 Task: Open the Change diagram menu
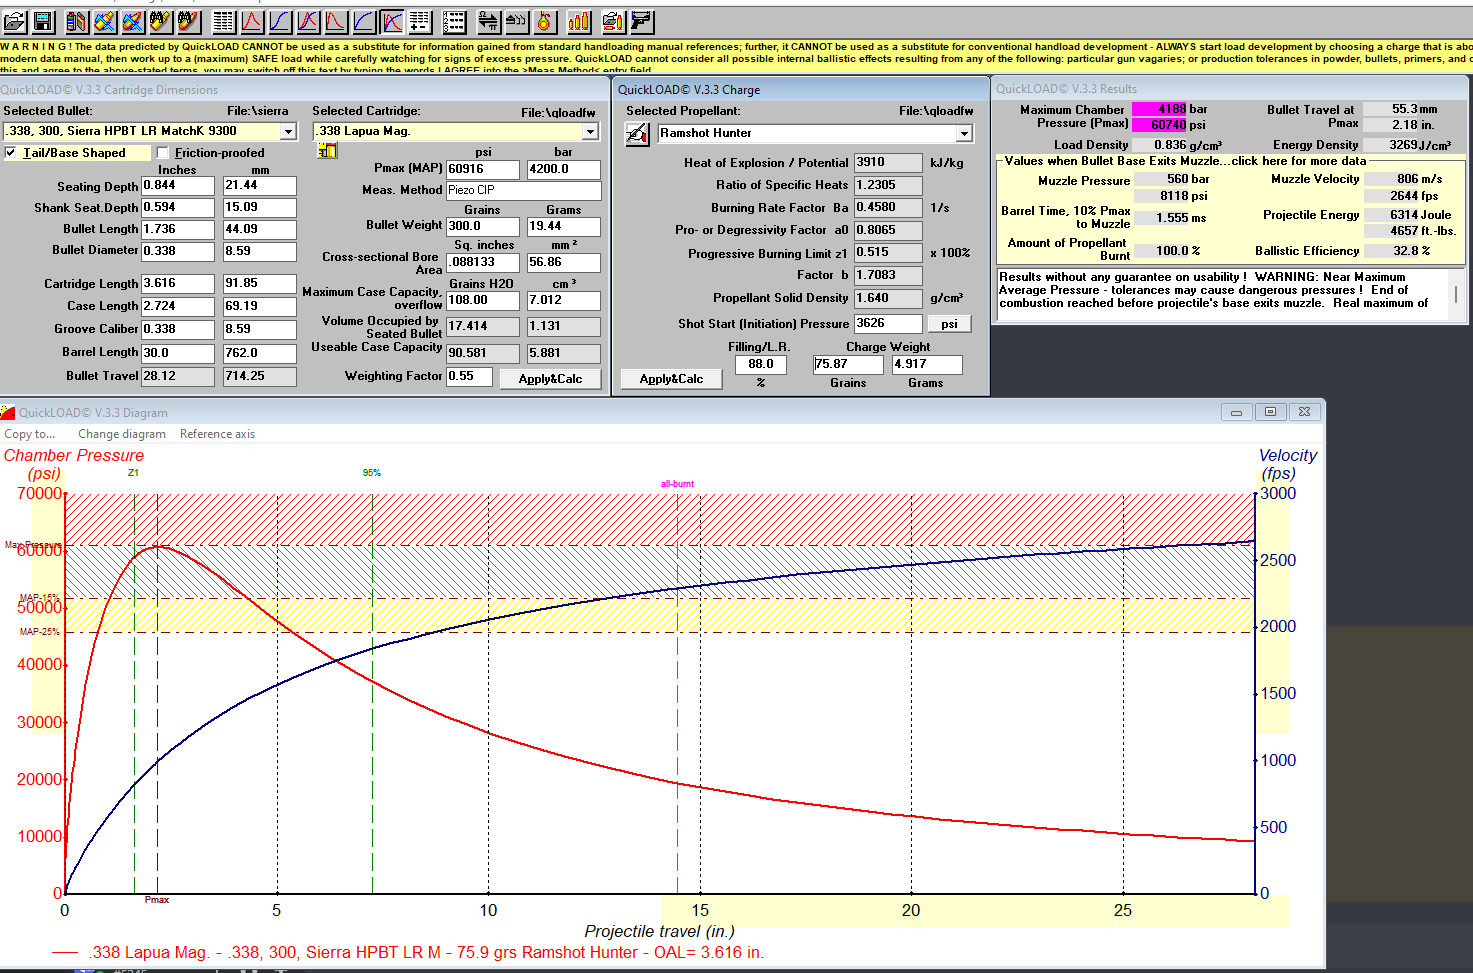pos(122,434)
